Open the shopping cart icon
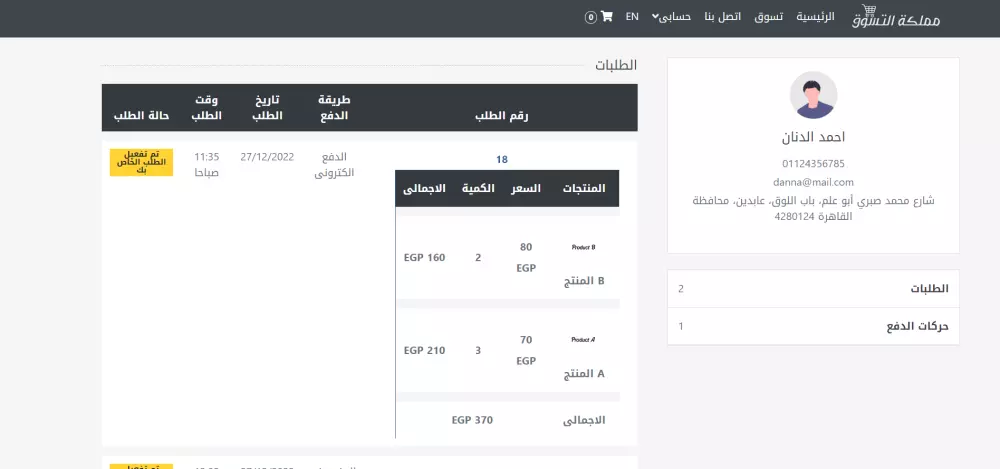Screen dimensions: 1000x469 607,17
